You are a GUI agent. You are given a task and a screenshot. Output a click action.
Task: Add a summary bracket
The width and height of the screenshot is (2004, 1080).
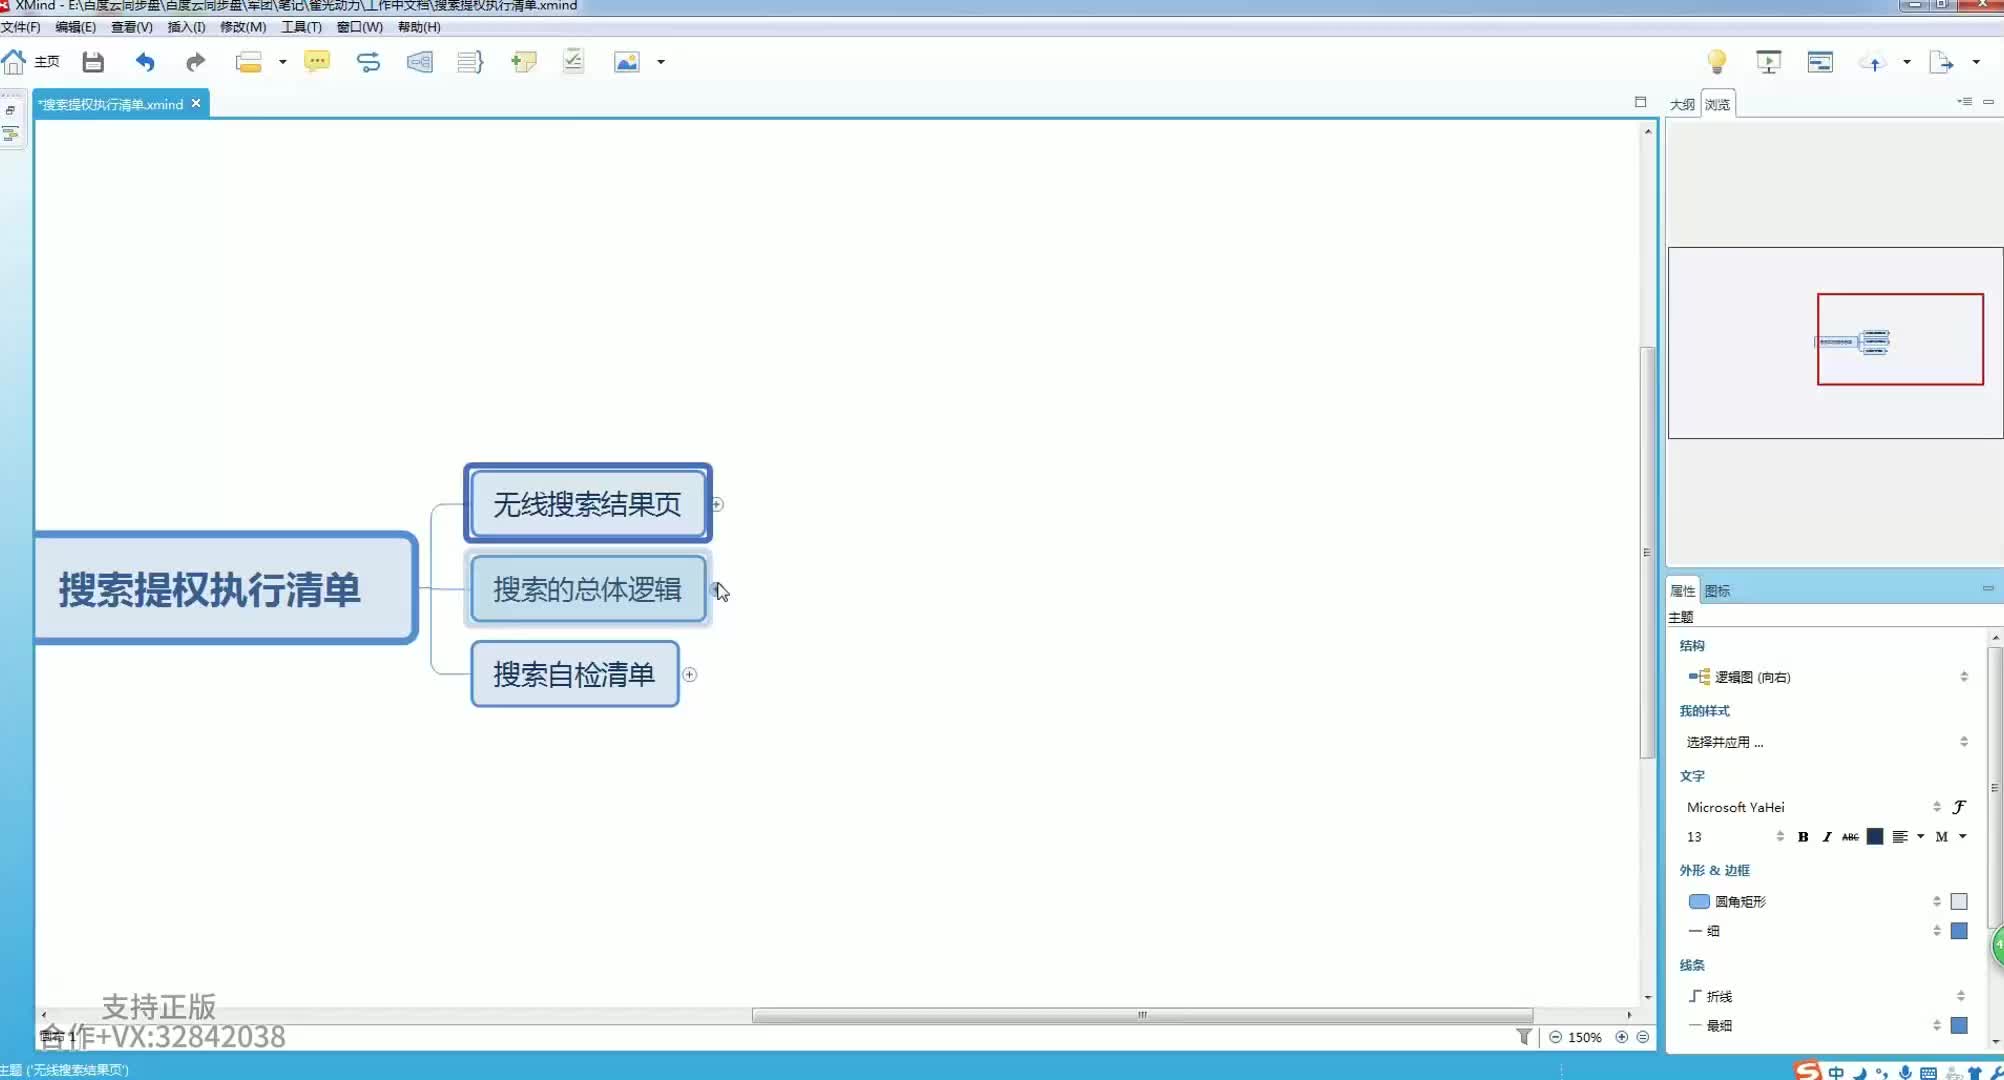pos(470,62)
